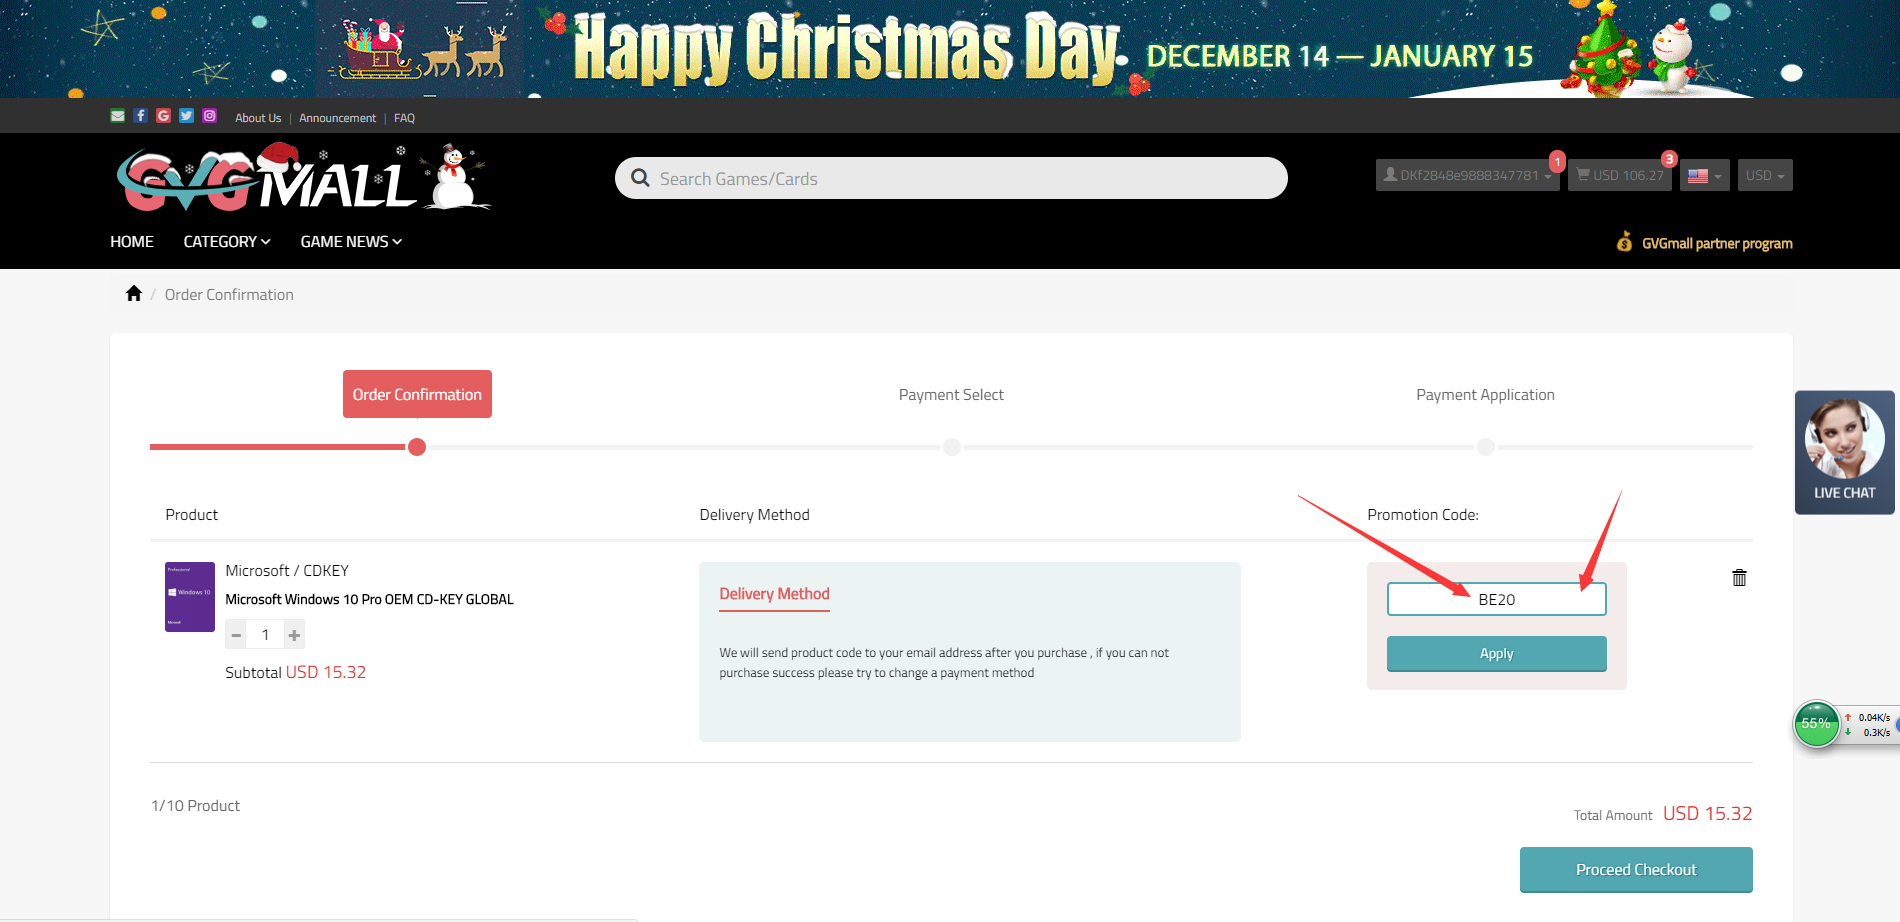Image resolution: width=1900 pixels, height=922 pixels.
Task: Open the GAME NEWS menu
Action: pos(351,242)
